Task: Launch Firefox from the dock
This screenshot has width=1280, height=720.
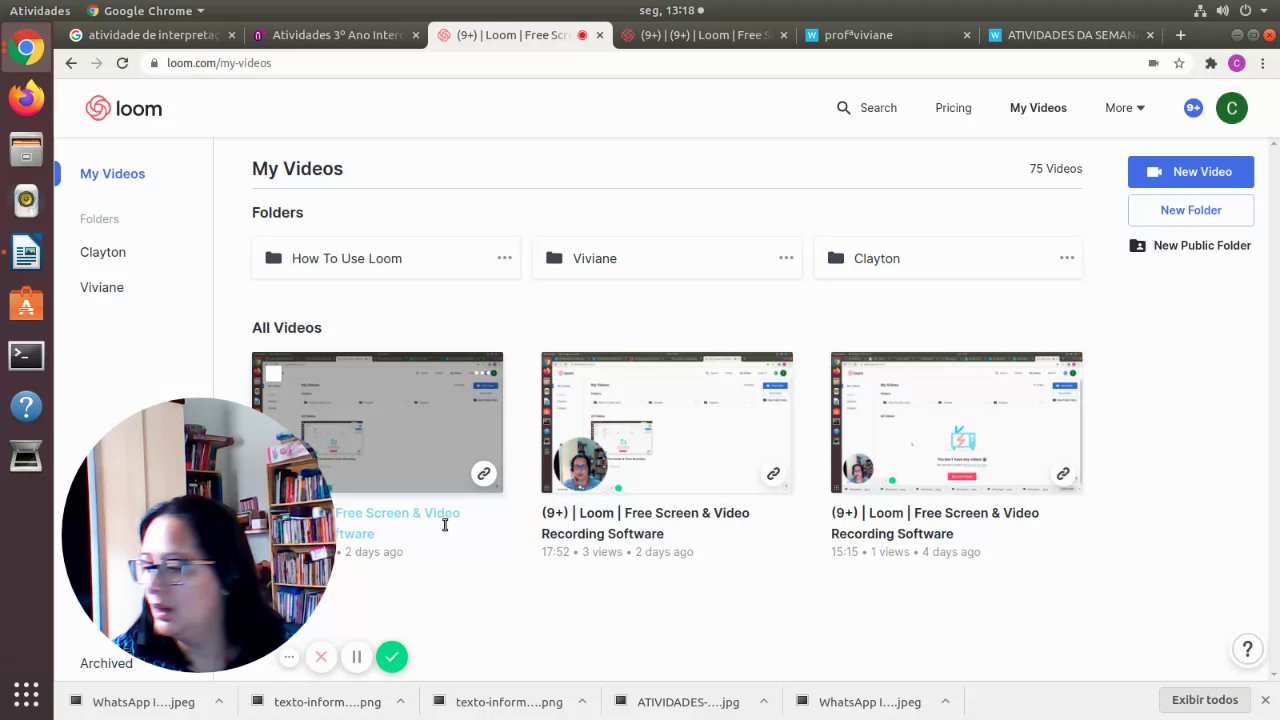Action: pyautogui.click(x=26, y=98)
